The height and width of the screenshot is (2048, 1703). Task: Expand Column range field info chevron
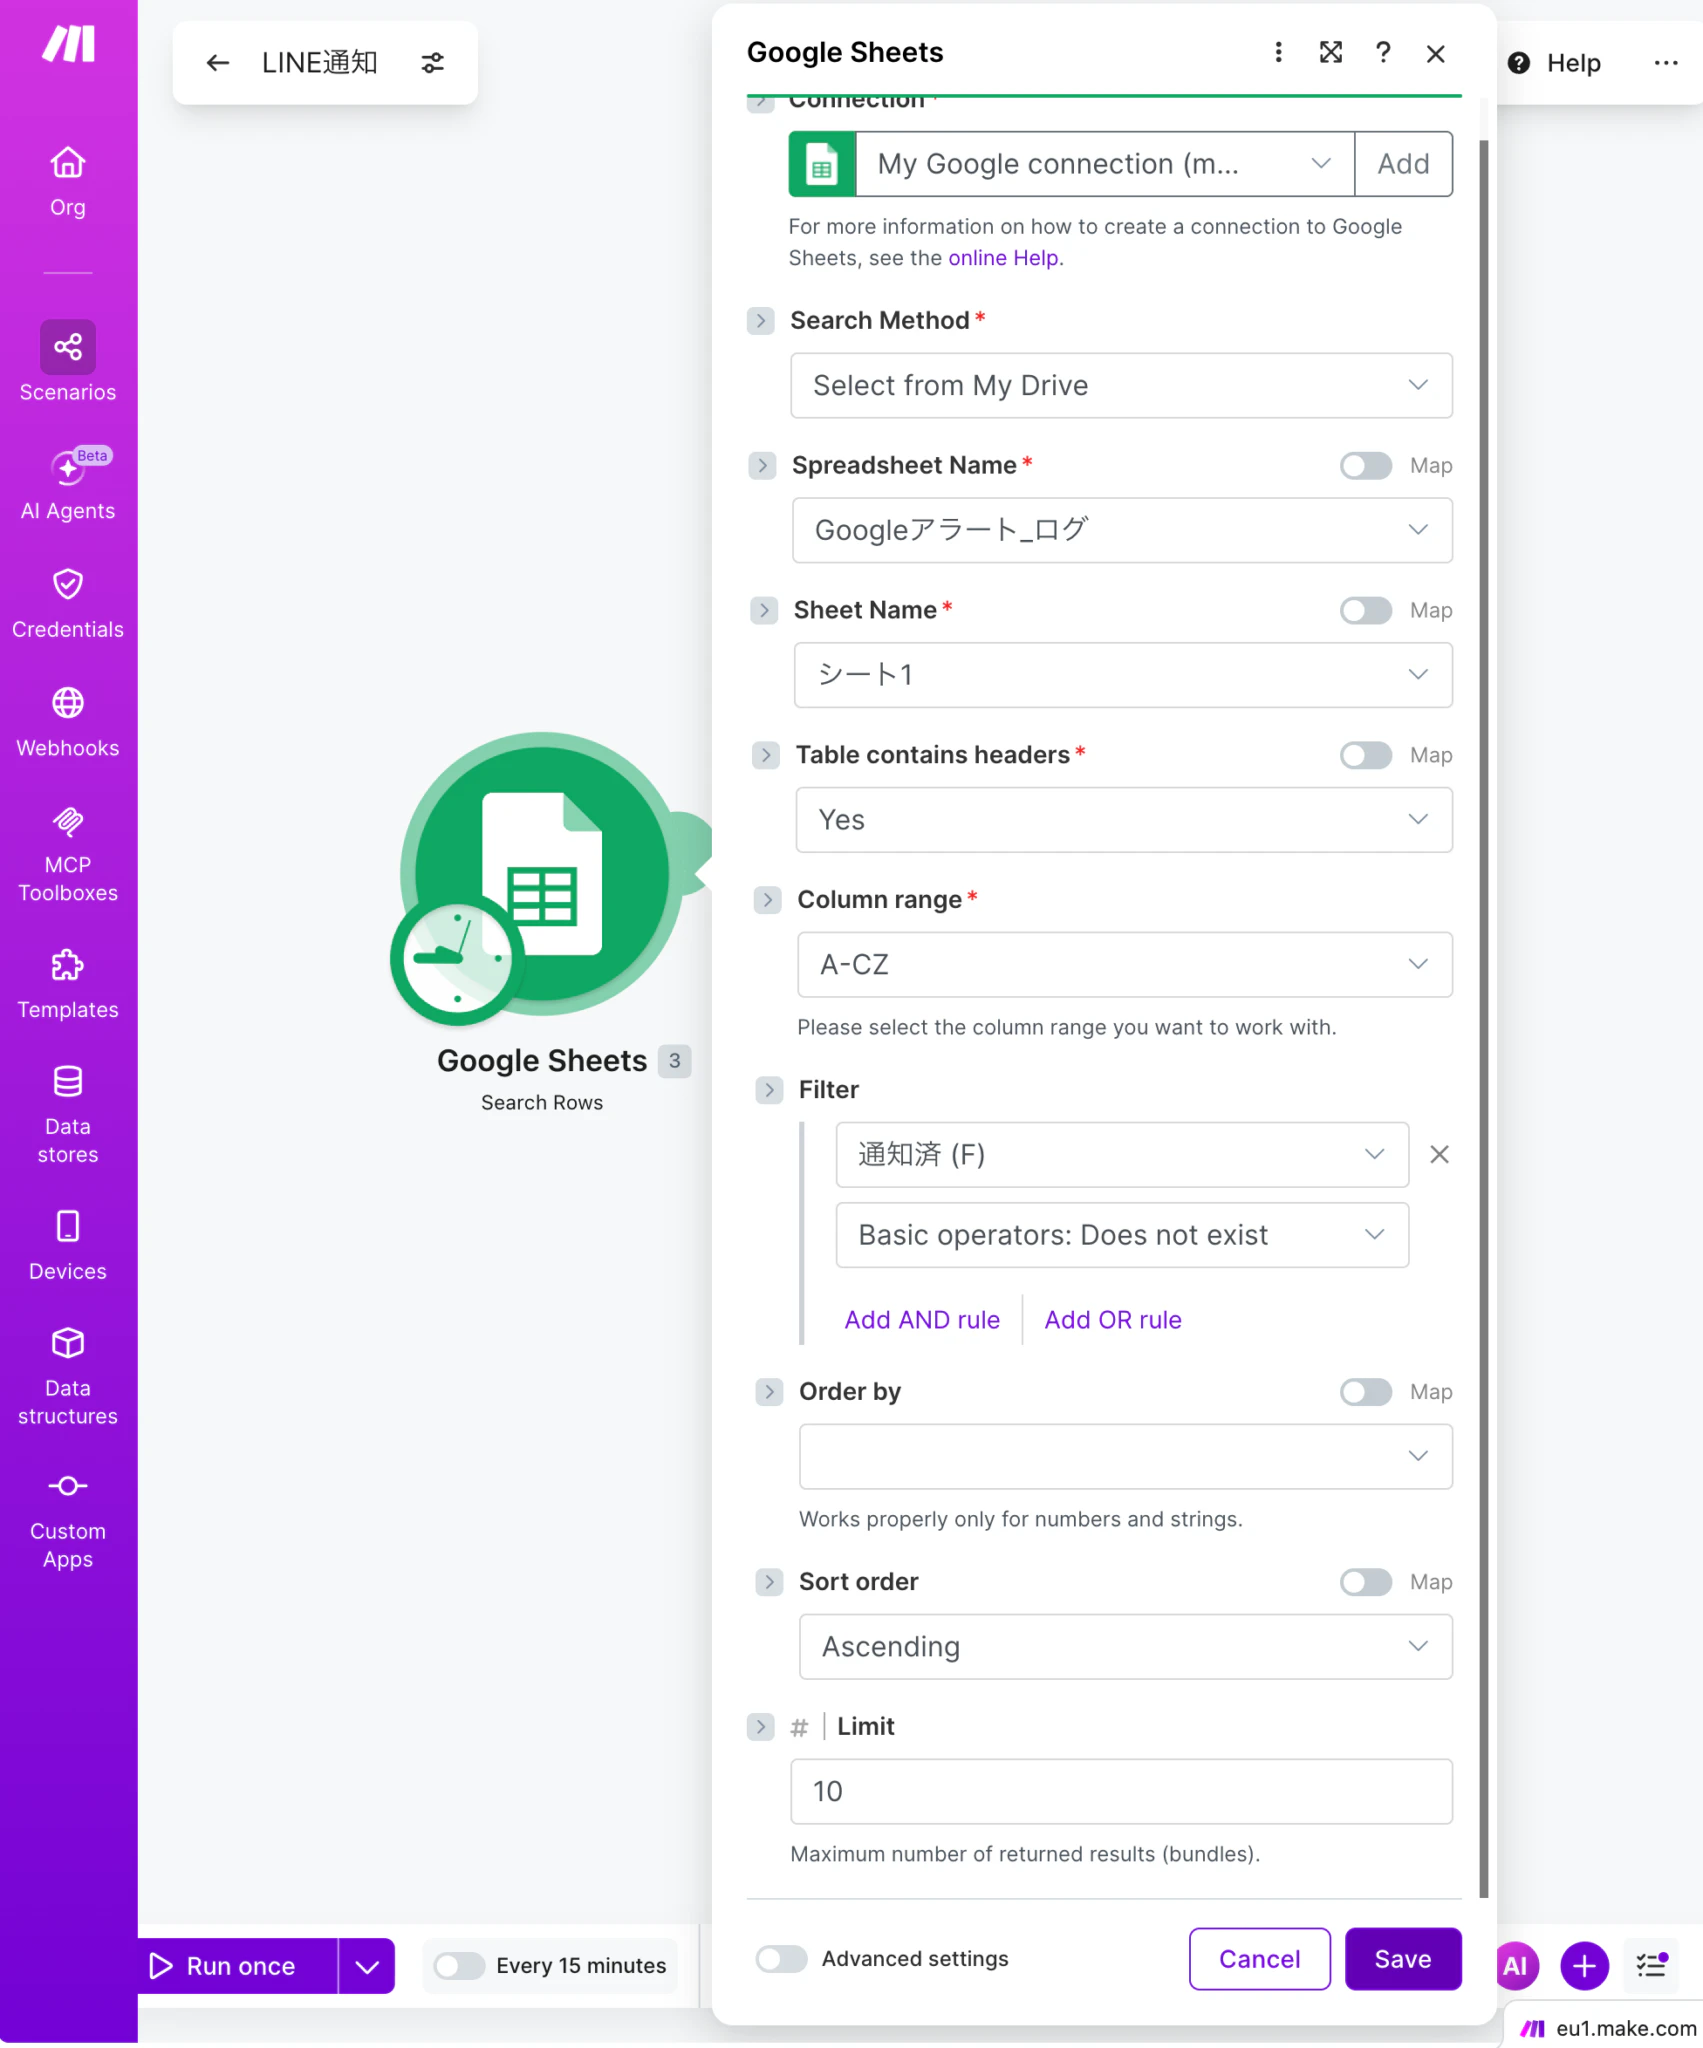coord(767,900)
